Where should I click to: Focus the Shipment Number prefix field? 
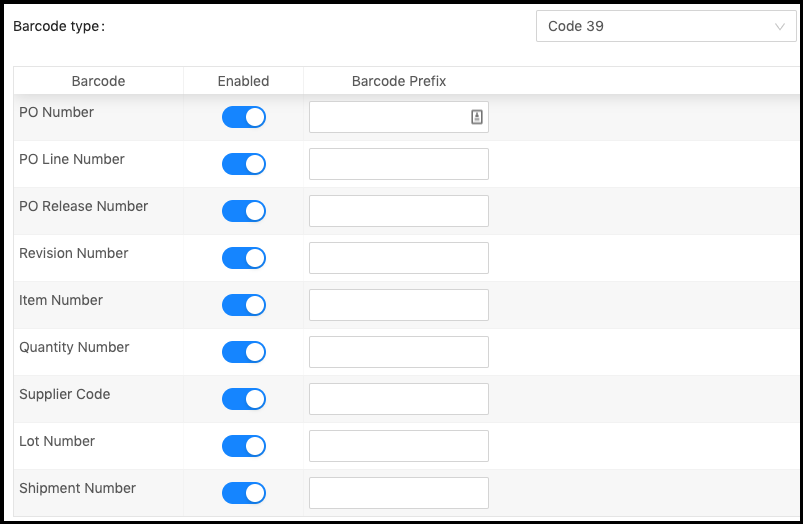(399, 493)
